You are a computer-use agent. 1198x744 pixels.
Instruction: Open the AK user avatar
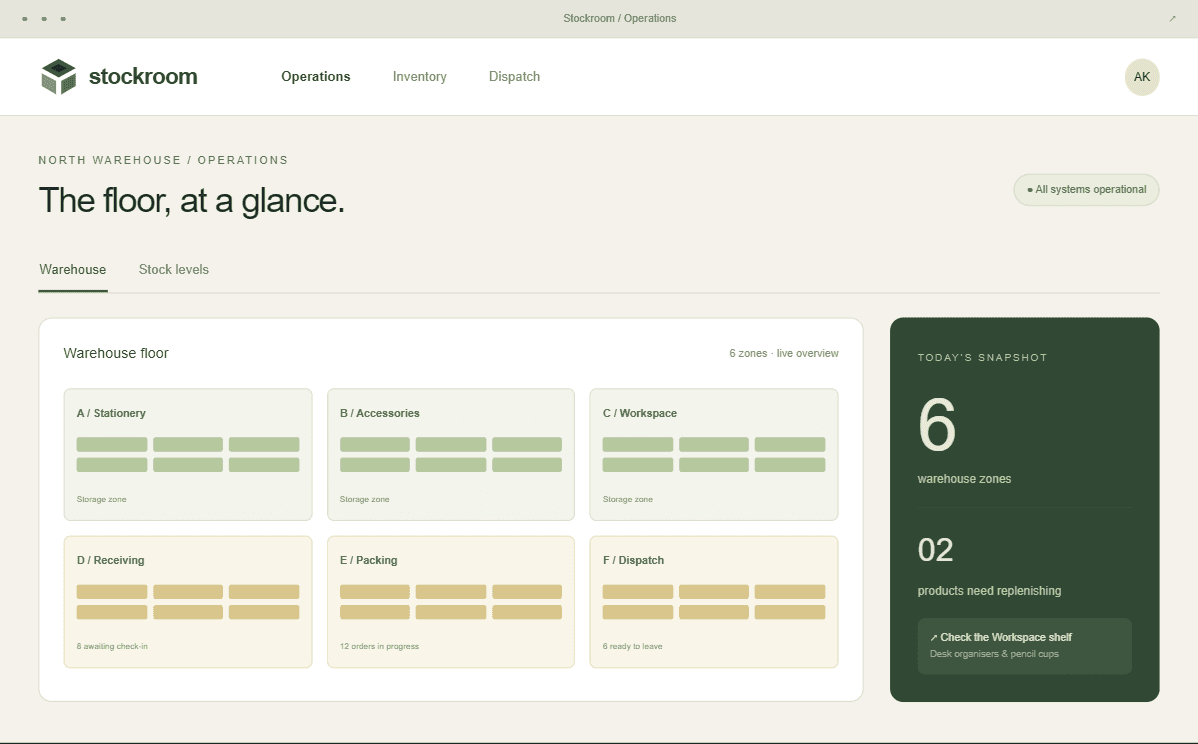coord(1141,76)
